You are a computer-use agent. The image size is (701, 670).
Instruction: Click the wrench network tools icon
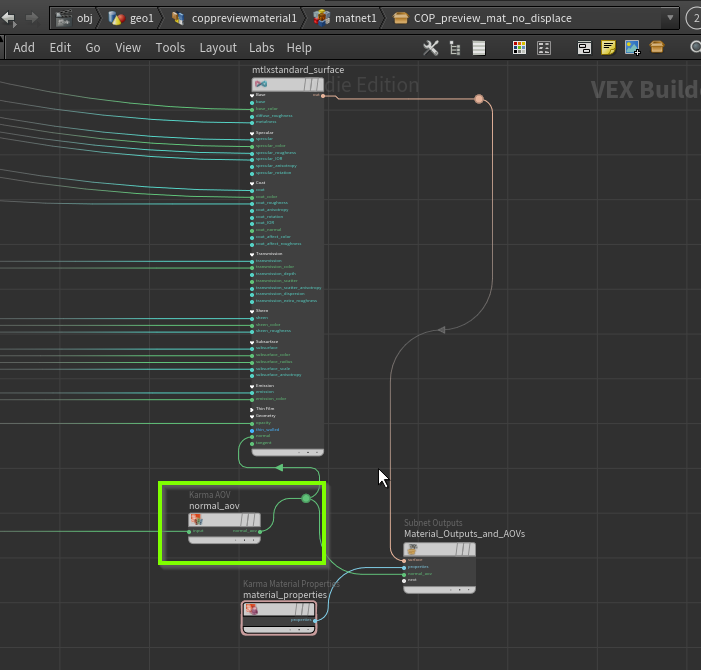pos(432,47)
